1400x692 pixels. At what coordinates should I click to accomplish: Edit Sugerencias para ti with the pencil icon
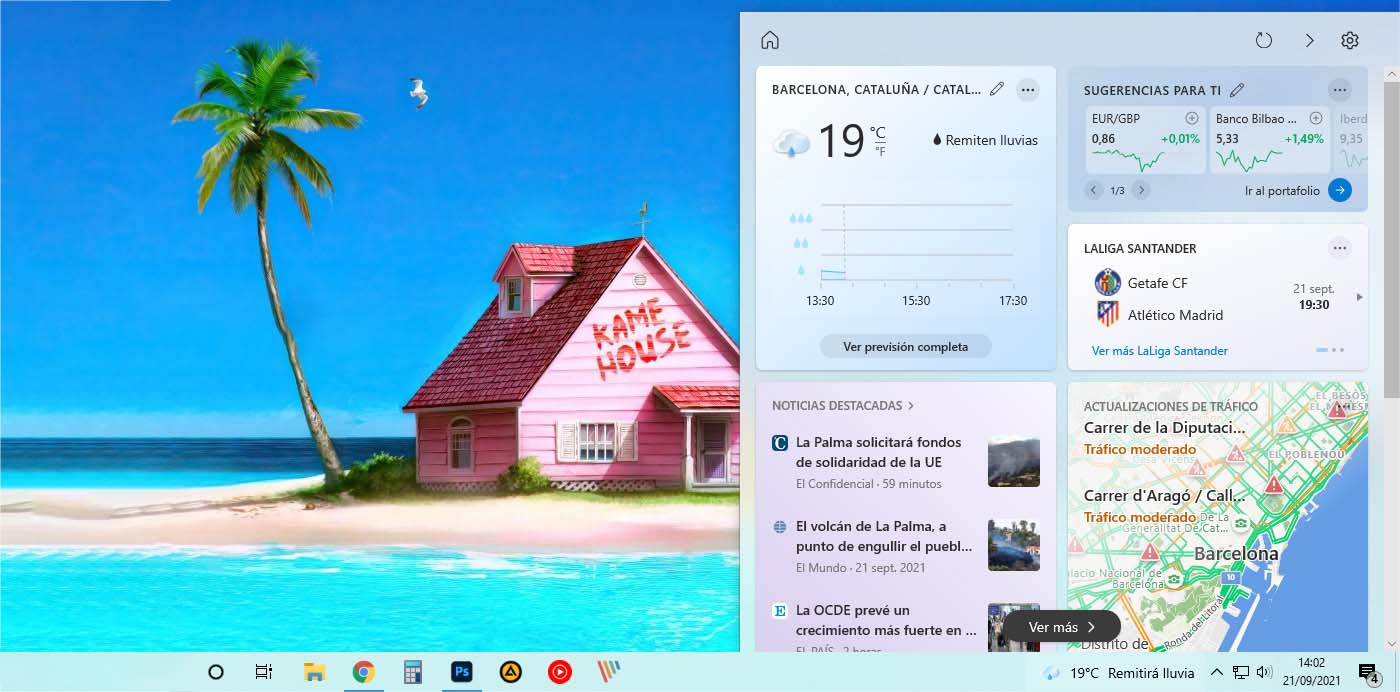[1237, 89]
